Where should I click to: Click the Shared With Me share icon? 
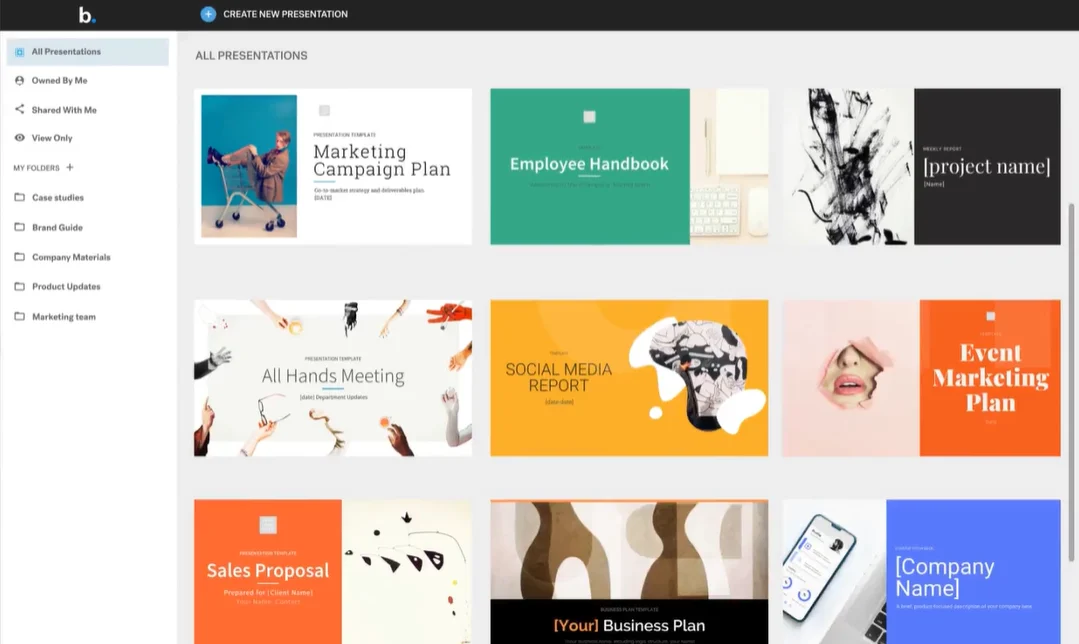click(20, 110)
